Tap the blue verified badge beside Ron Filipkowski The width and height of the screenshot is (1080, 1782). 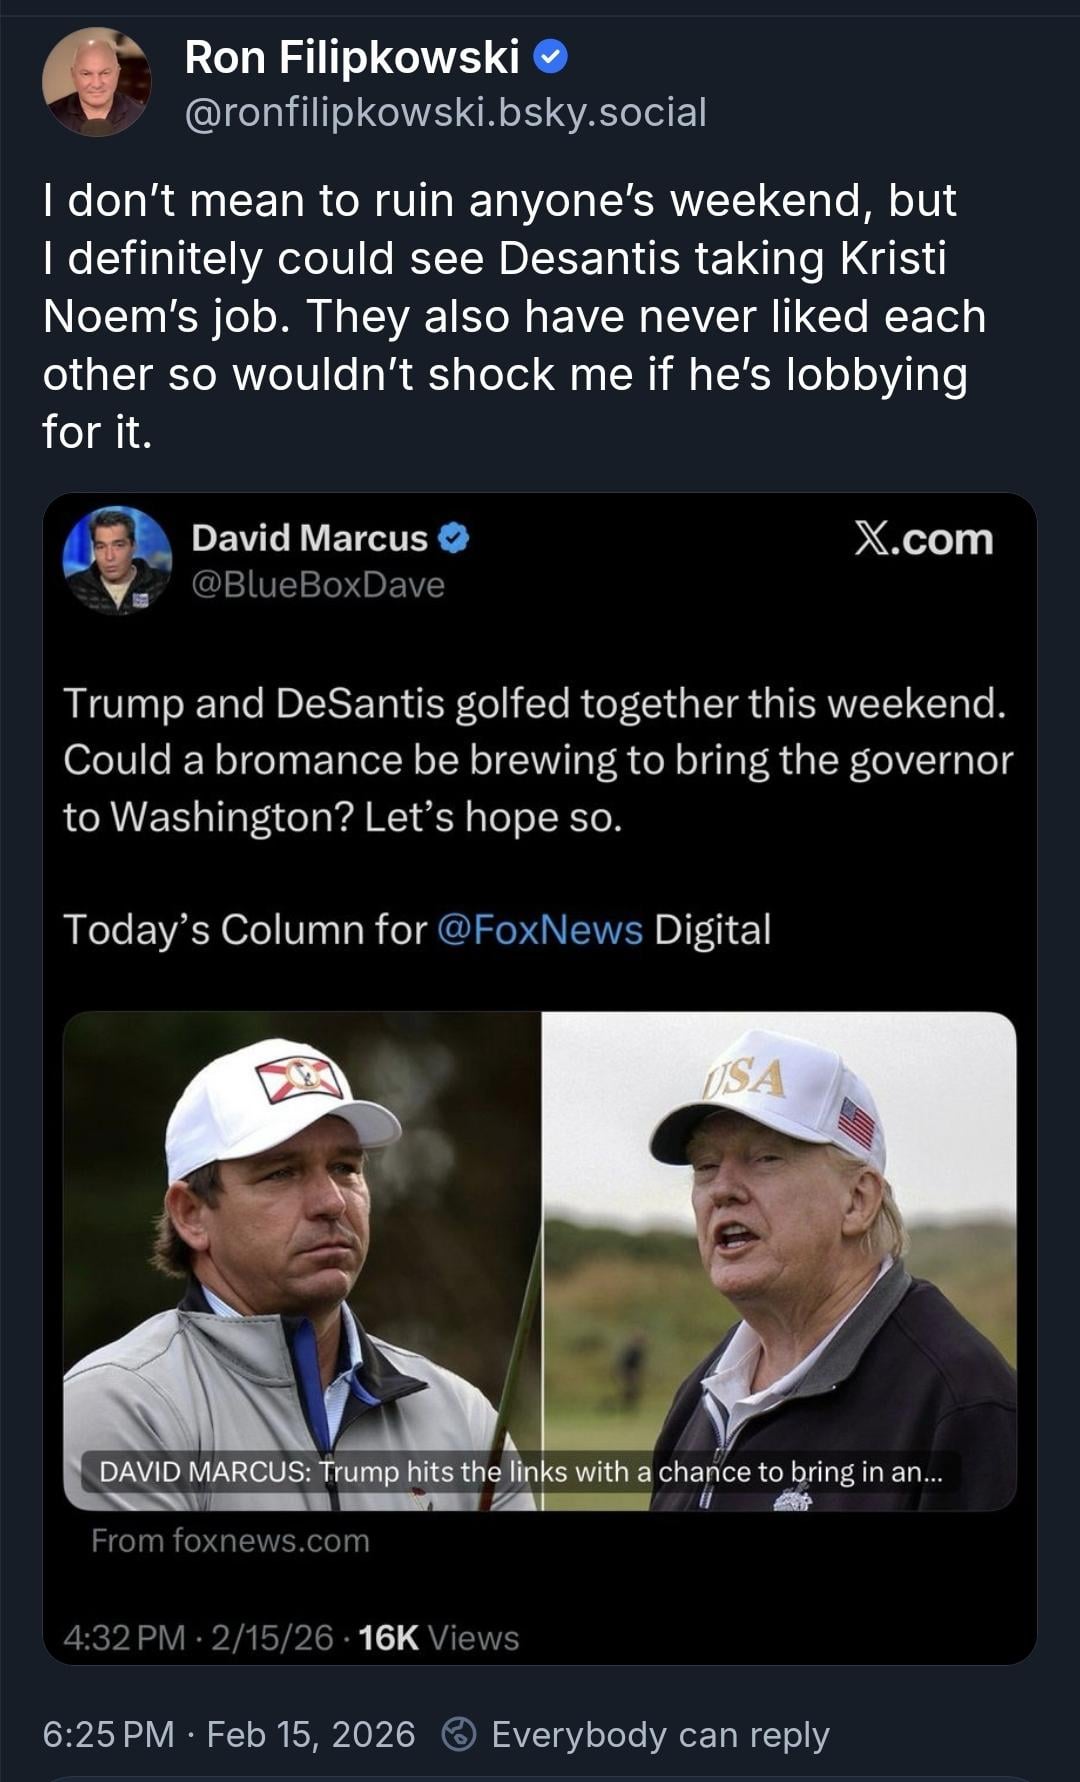coord(551,58)
